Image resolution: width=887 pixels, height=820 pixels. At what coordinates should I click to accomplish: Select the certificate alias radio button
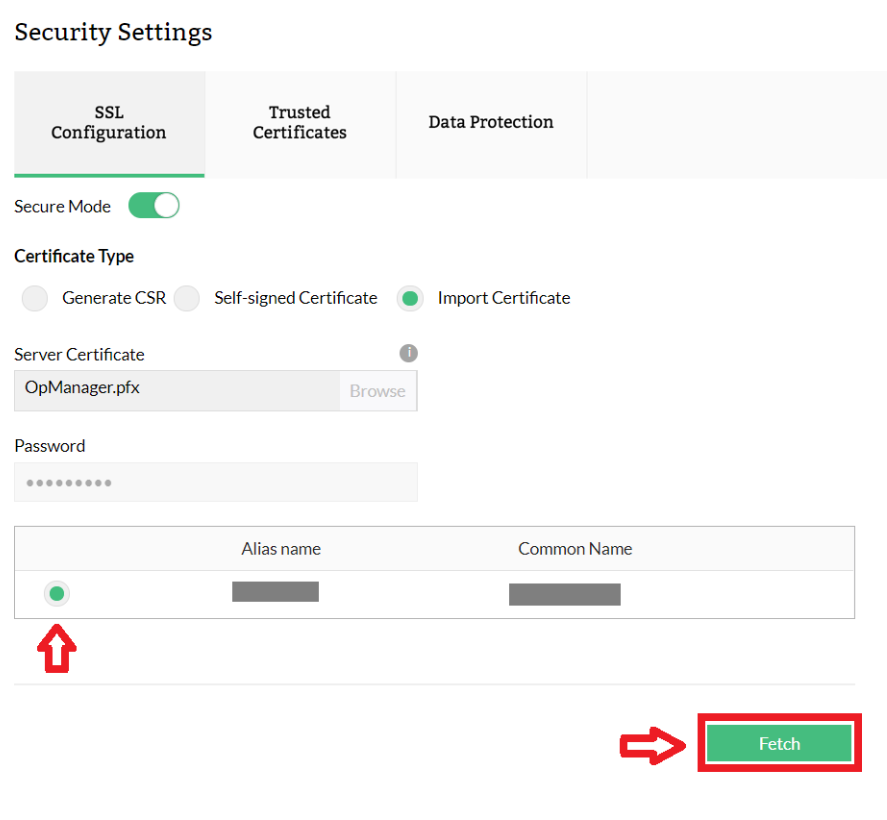tap(57, 593)
